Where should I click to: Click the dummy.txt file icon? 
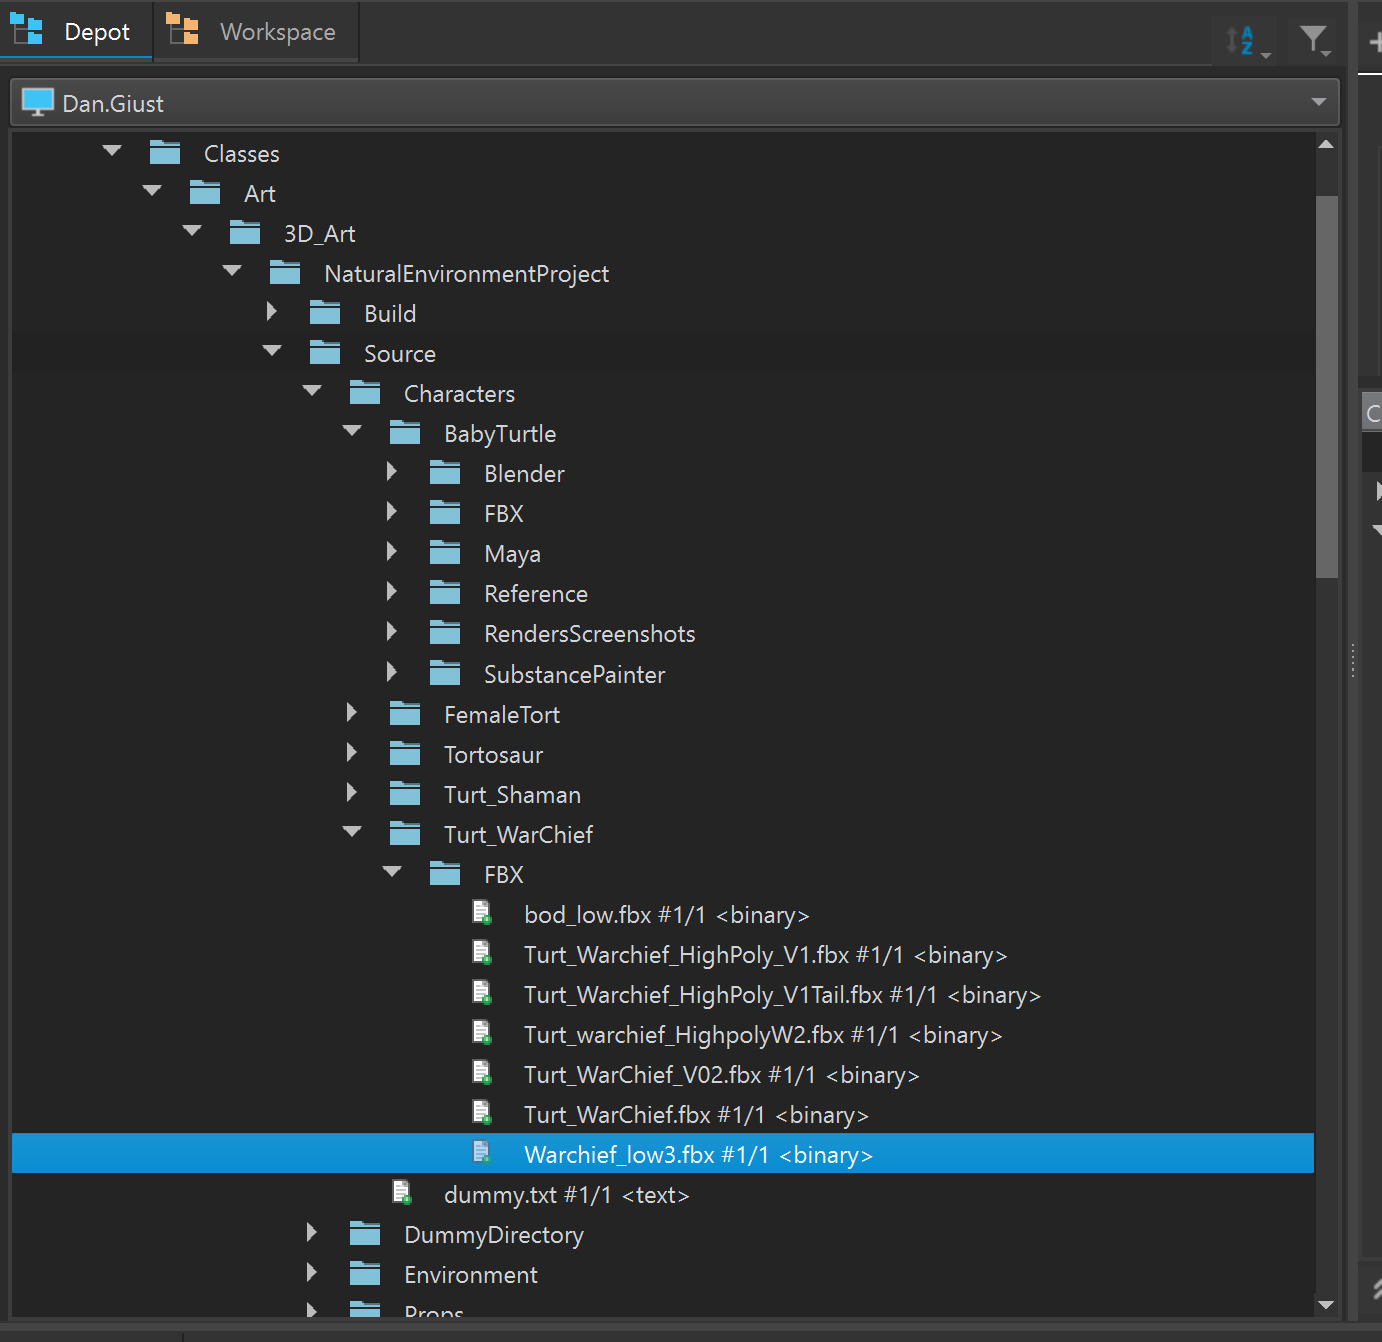[x=403, y=1193]
